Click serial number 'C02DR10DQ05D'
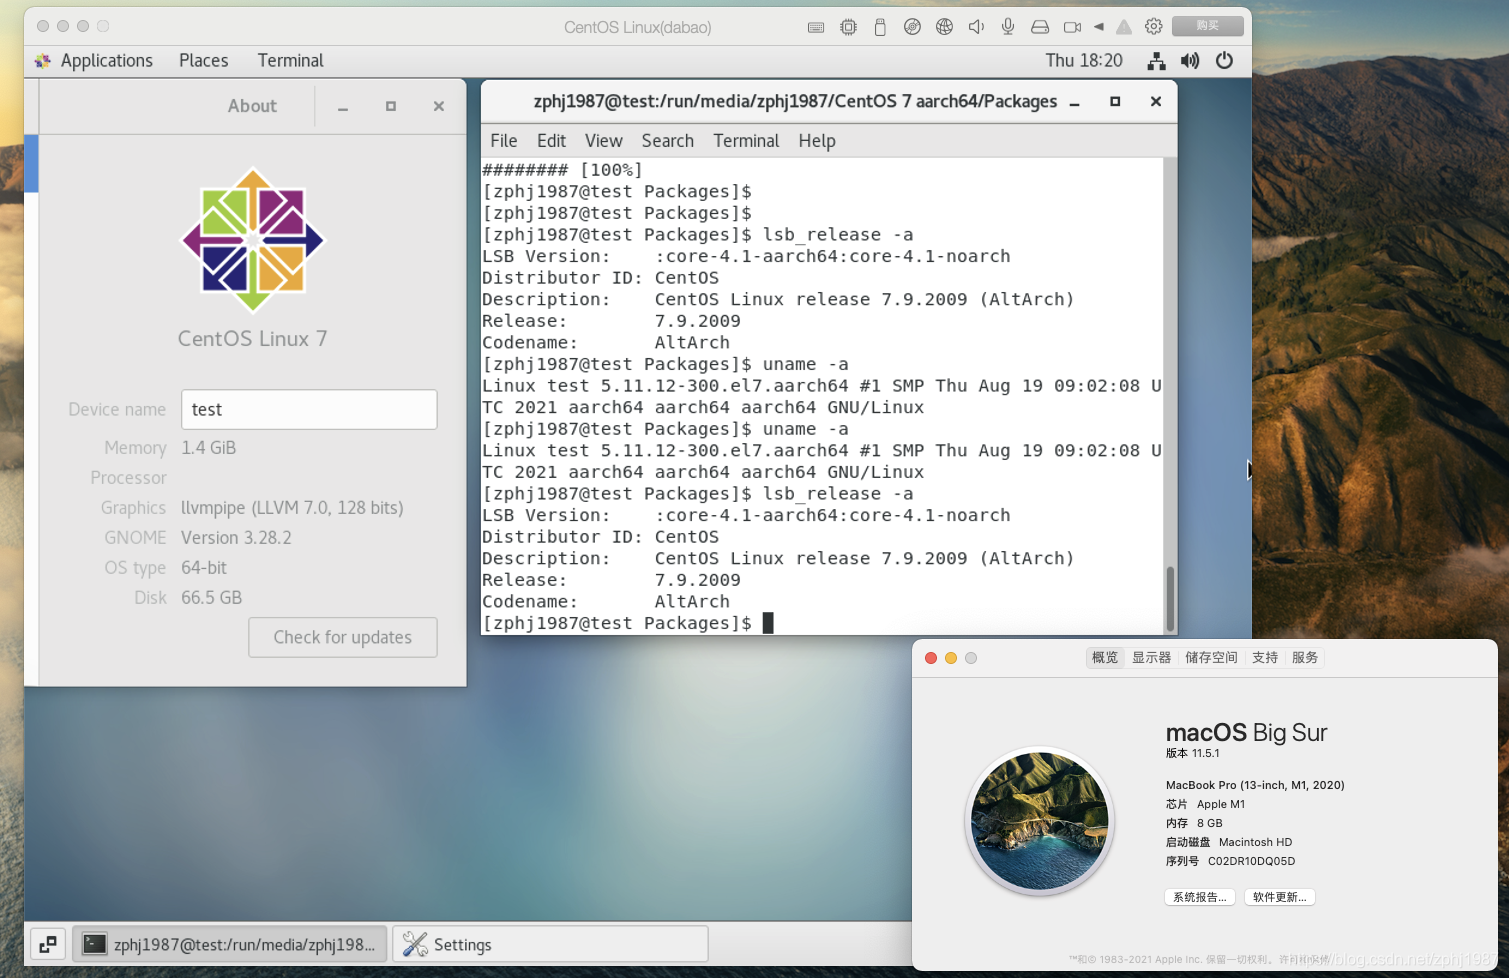The width and height of the screenshot is (1509, 978). pyautogui.click(x=1251, y=861)
